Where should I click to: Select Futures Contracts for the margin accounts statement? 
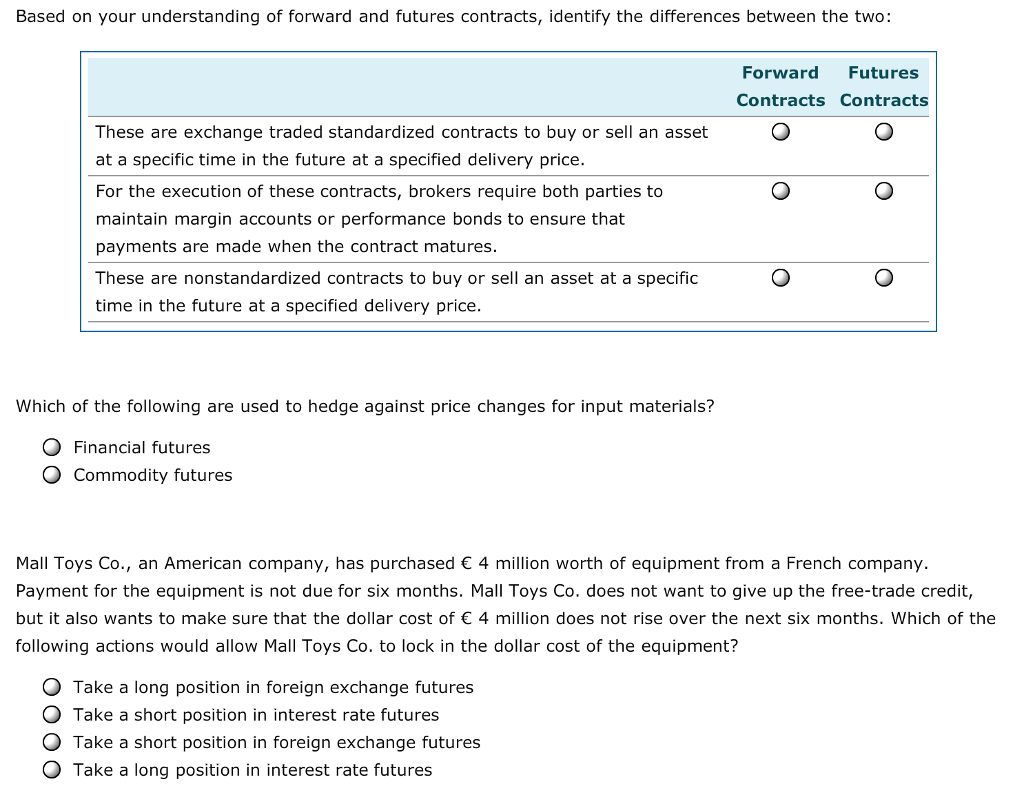tap(883, 191)
